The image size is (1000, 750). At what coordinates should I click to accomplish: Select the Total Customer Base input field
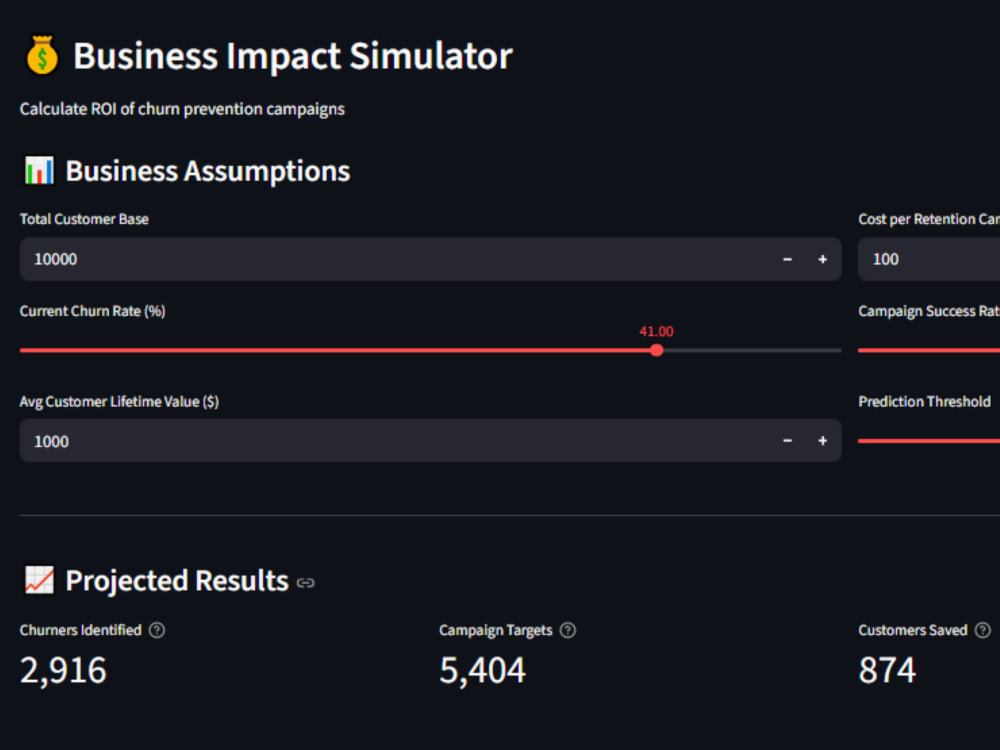[300, 259]
